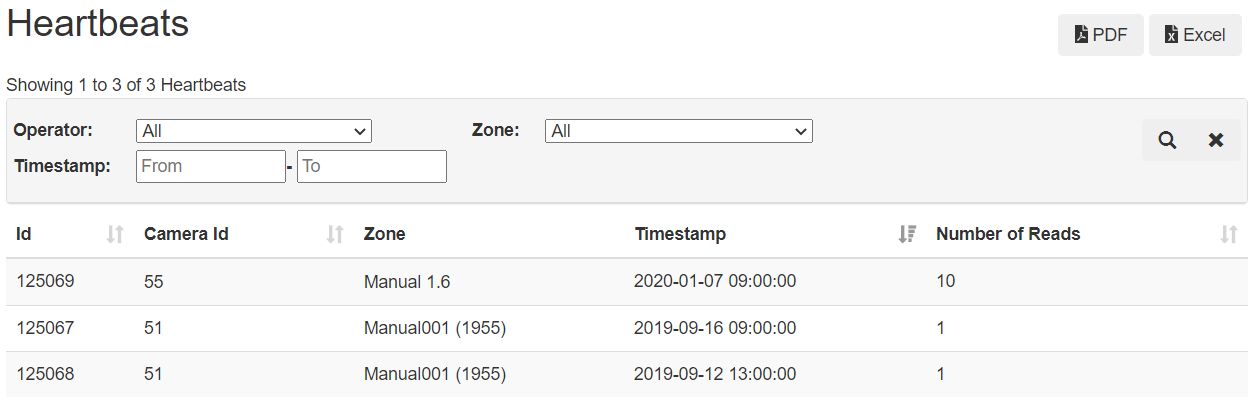This screenshot has height=399, width=1252.
Task: Select row with Id 125069
Action: tap(627, 282)
